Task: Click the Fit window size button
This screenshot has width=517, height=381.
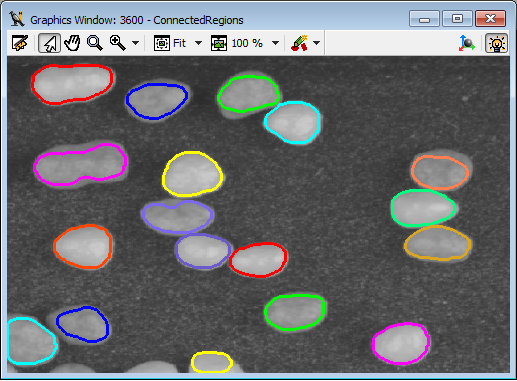Action: pos(170,43)
